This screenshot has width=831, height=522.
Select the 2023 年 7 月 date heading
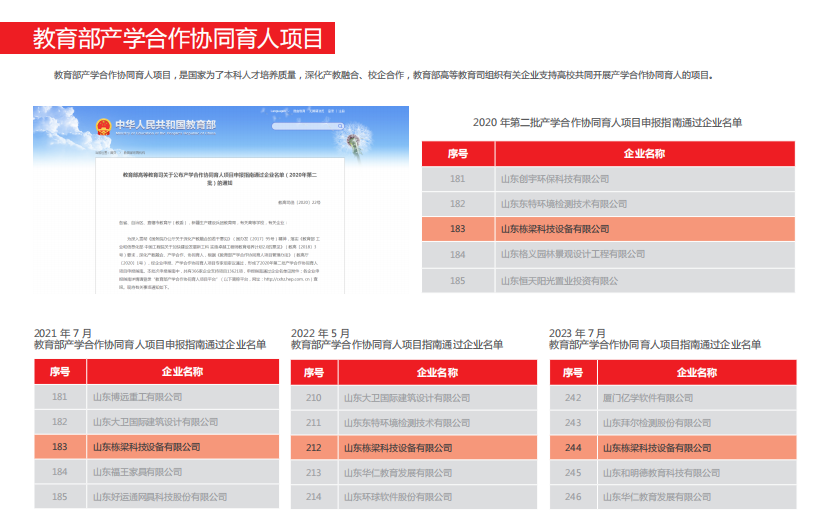[x=577, y=333]
